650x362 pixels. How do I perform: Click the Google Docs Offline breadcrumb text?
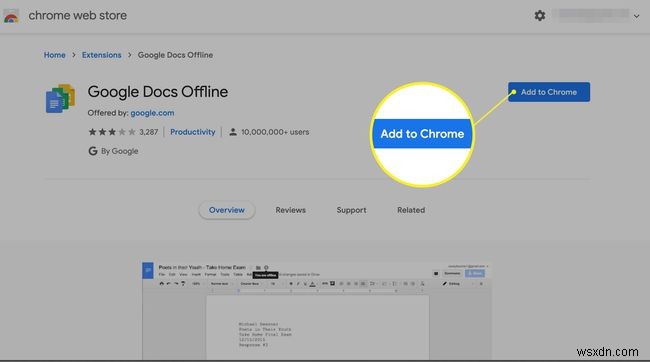175,55
